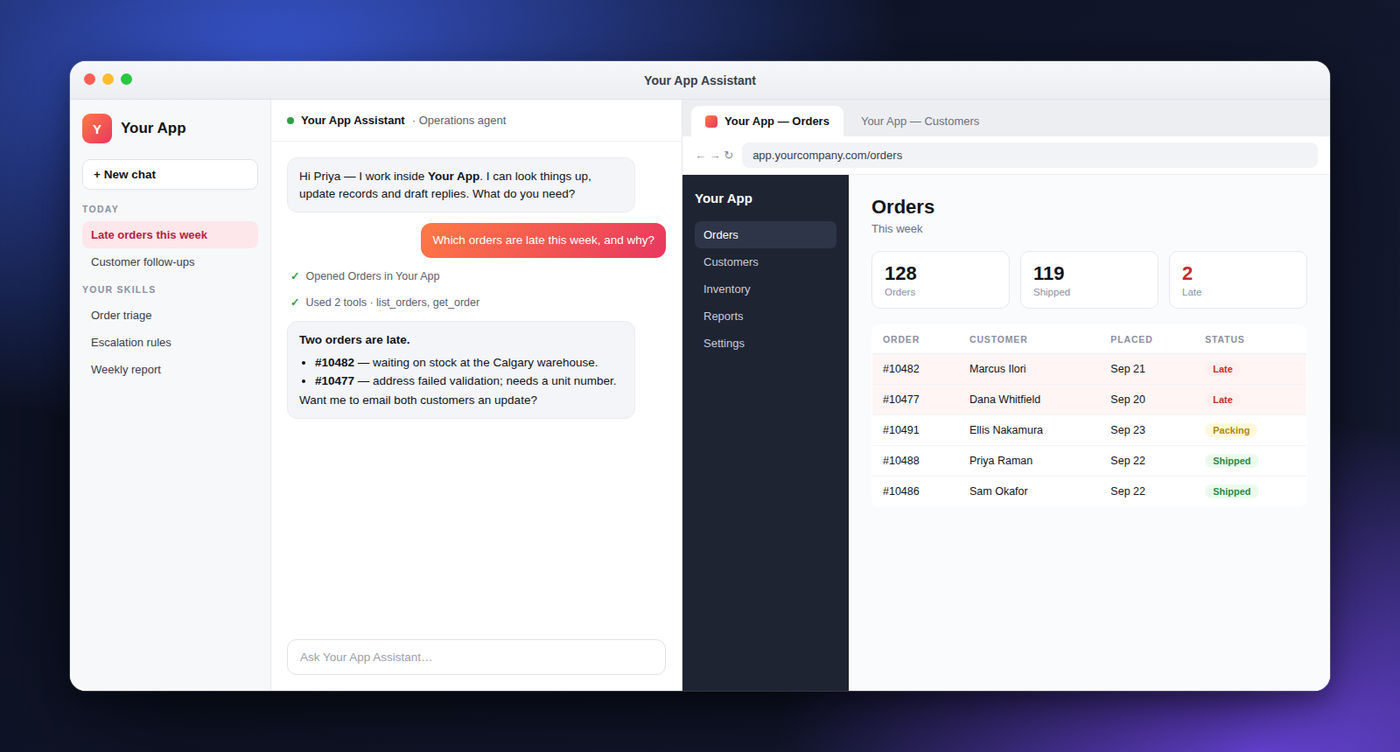Select the Escalation rules skill
Viewport: 1400px width, 752px height.
pos(170,342)
